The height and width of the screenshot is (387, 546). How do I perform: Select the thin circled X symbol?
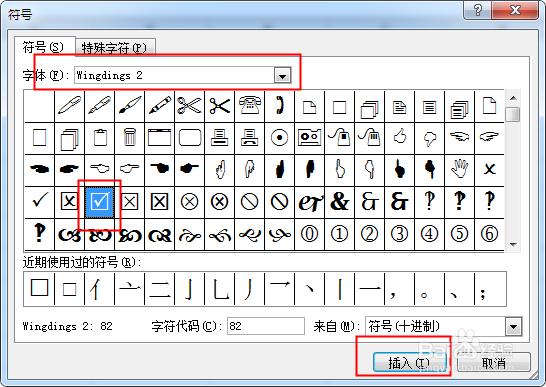[190, 202]
